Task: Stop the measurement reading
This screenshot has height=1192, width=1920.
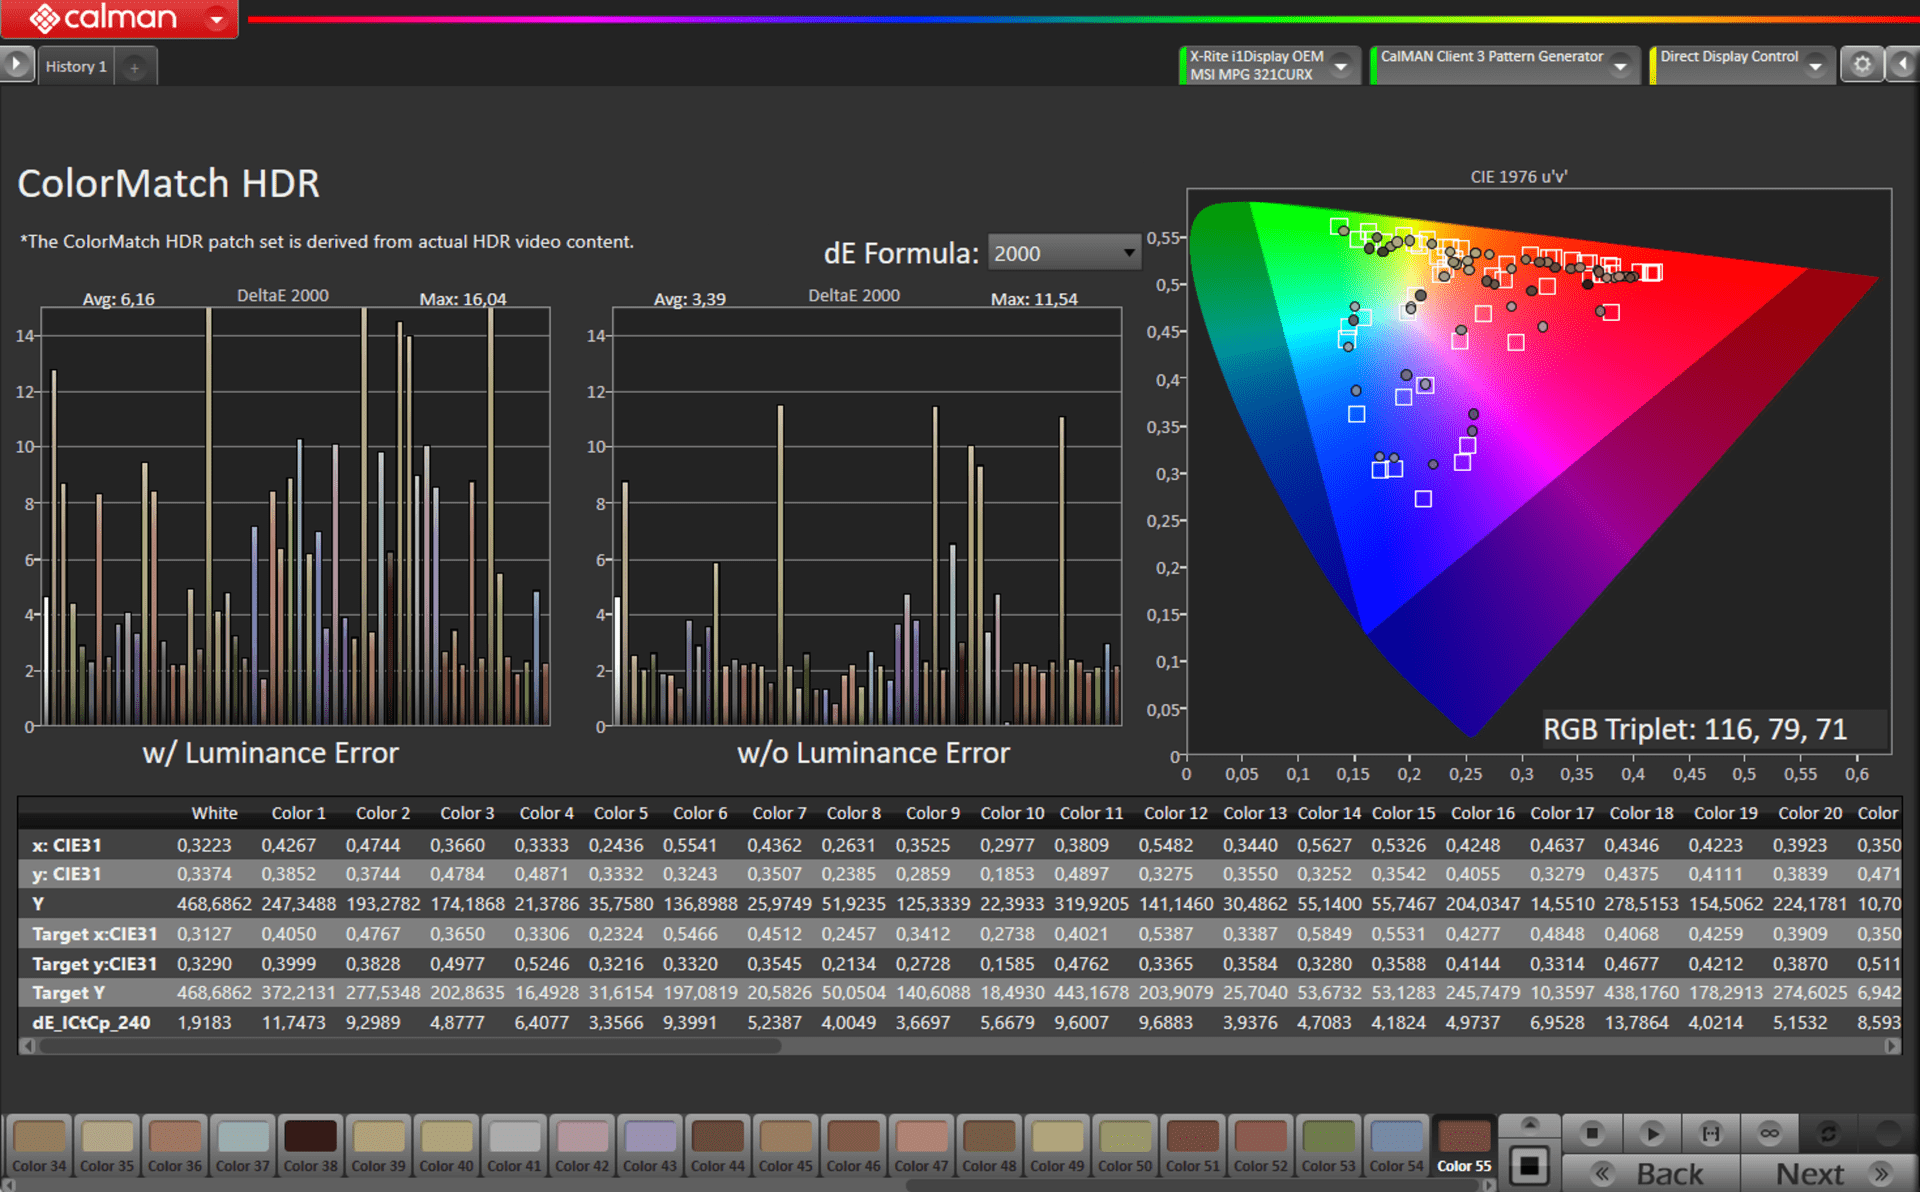Action: [x=1592, y=1133]
